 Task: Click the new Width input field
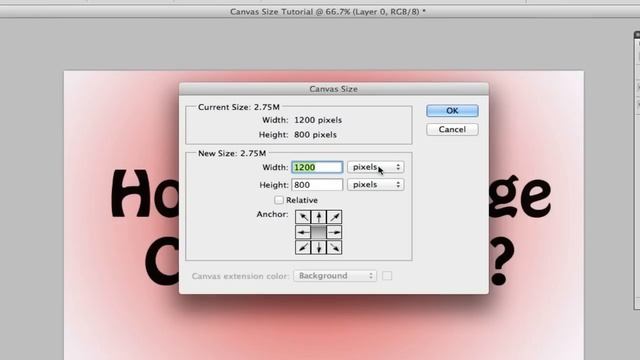click(x=317, y=167)
